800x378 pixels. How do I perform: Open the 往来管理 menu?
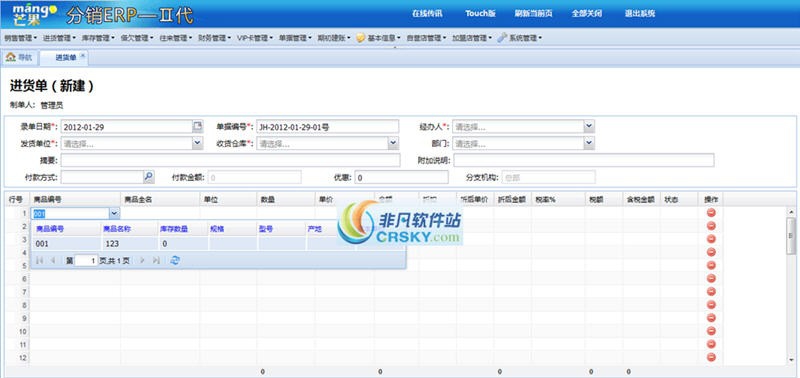click(x=176, y=38)
